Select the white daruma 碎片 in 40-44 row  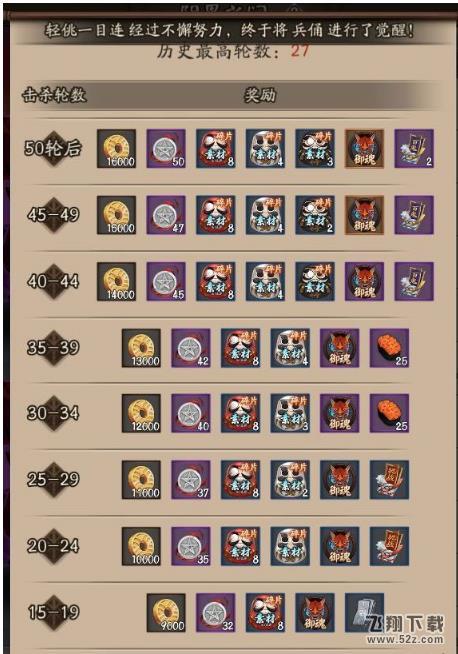(x=265, y=281)
